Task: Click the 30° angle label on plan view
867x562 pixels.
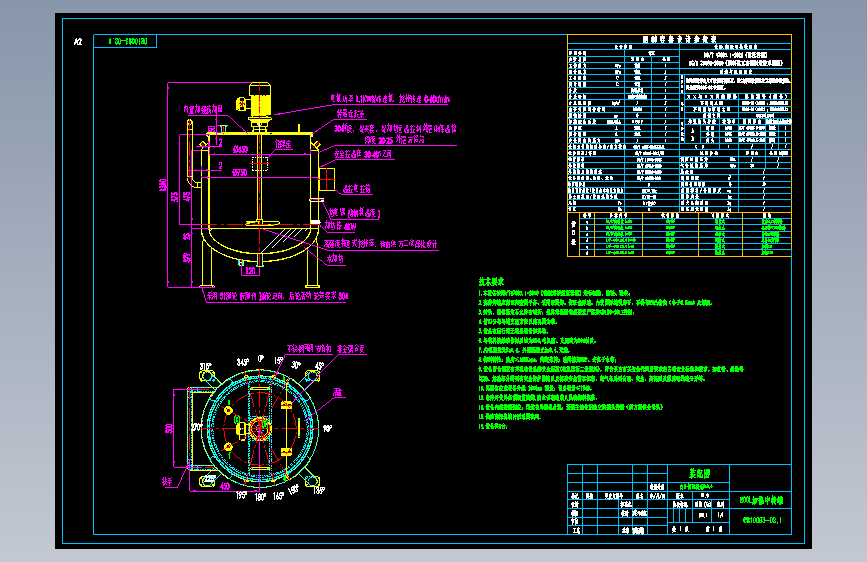Action: (296, 365)
